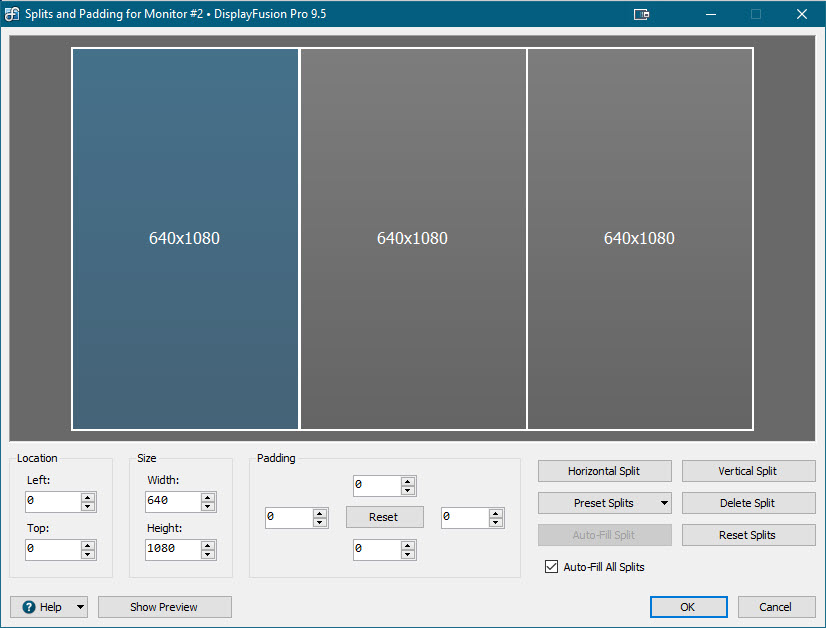
Task: Click the Left location input field
Action: [x=53, y=501]
